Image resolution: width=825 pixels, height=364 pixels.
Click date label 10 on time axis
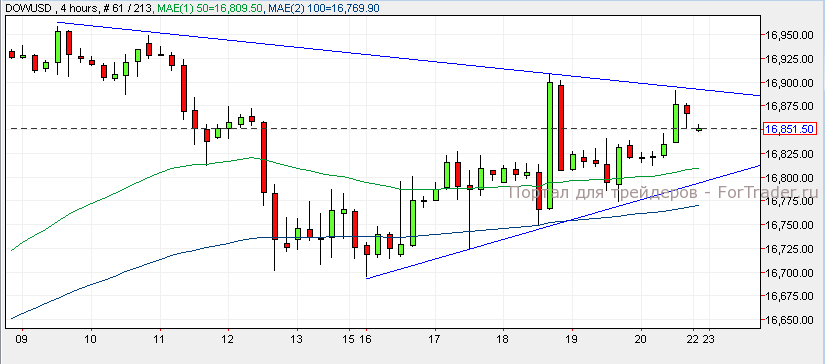pyautogui.click(x=91, y=340)
